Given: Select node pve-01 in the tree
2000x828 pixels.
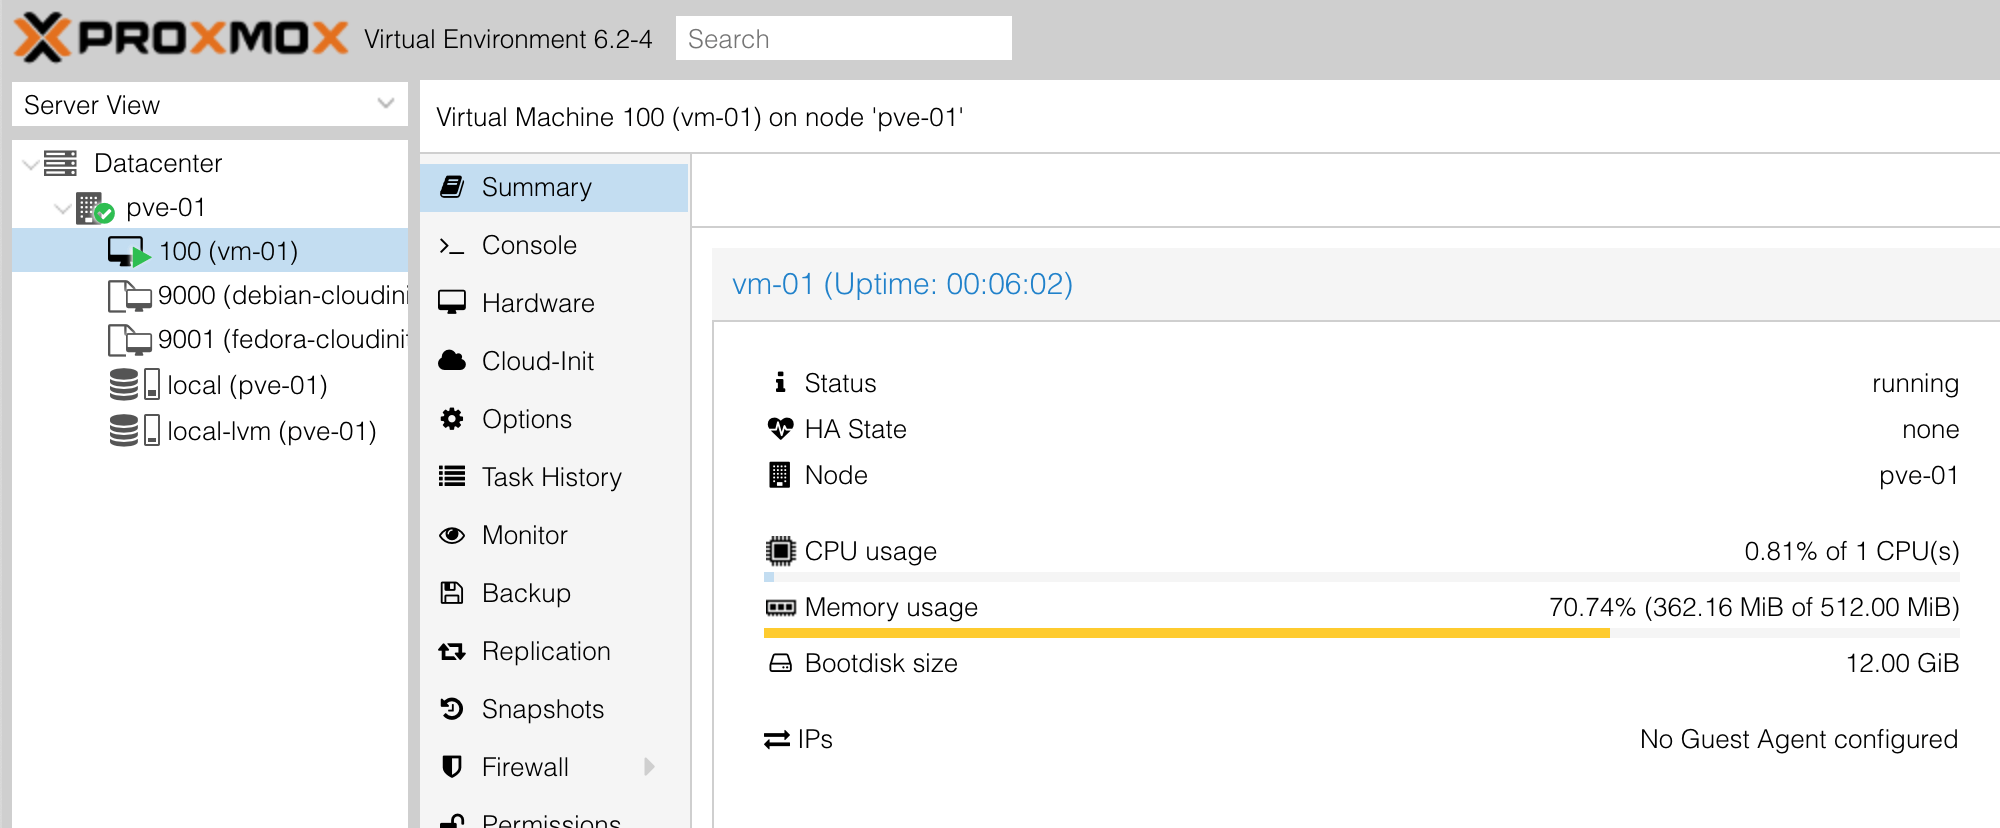Looking at the screenshot, I should pos(210,208).
